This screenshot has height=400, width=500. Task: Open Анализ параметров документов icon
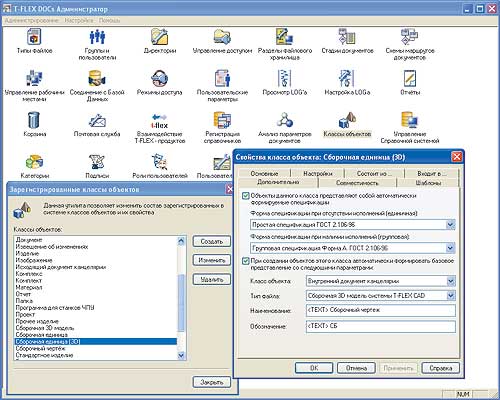click(285, 120)
